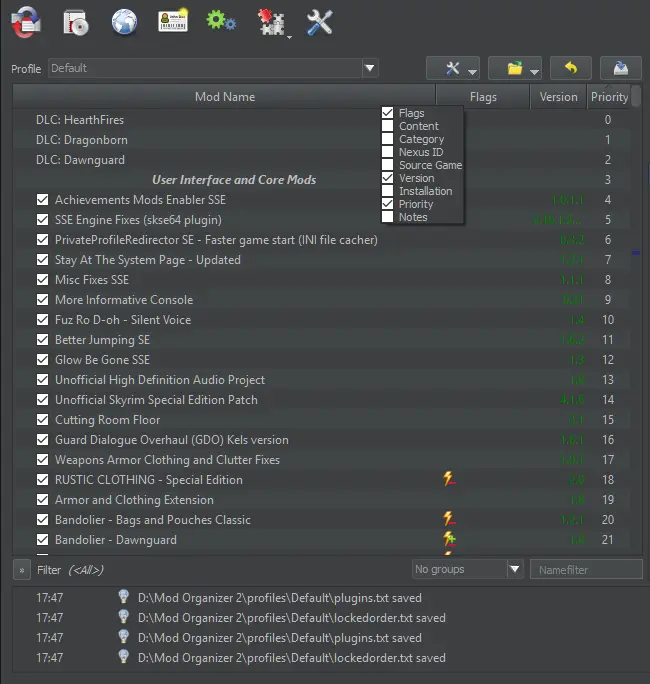The width and height of the screenshot is (650, 684).
Task: Click the lightbulb icon on last log entry
Action: (x=124, y=657)
